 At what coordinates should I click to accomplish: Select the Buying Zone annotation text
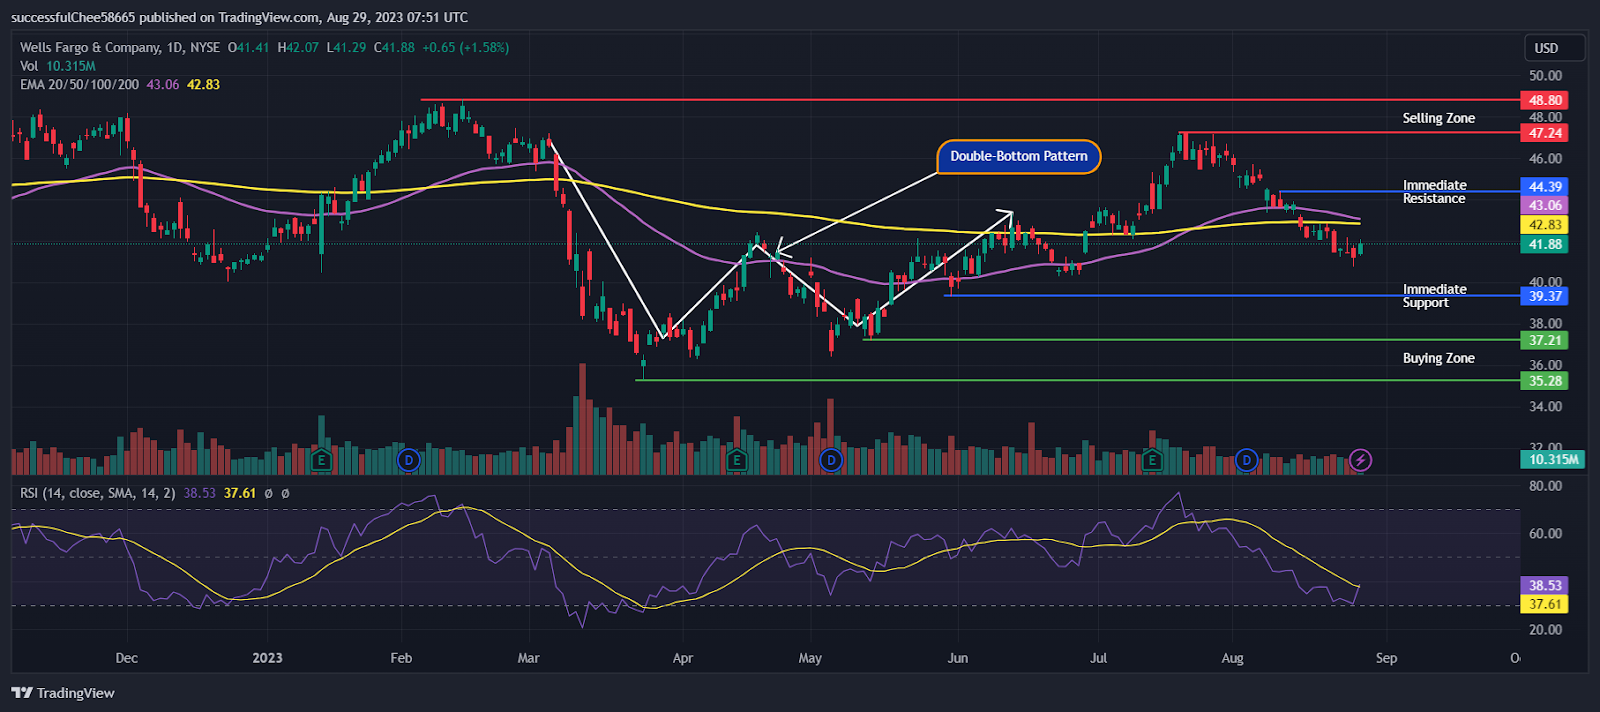1438,358
